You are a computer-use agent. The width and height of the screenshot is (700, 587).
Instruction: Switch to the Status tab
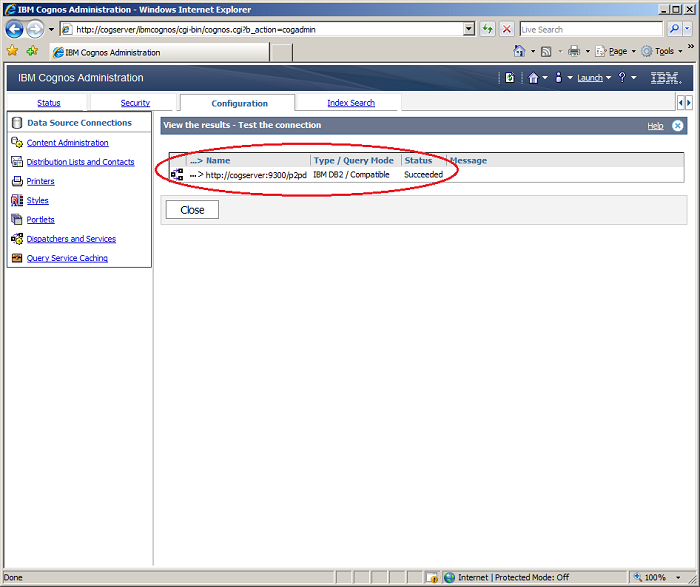click(x=48, y=103)
